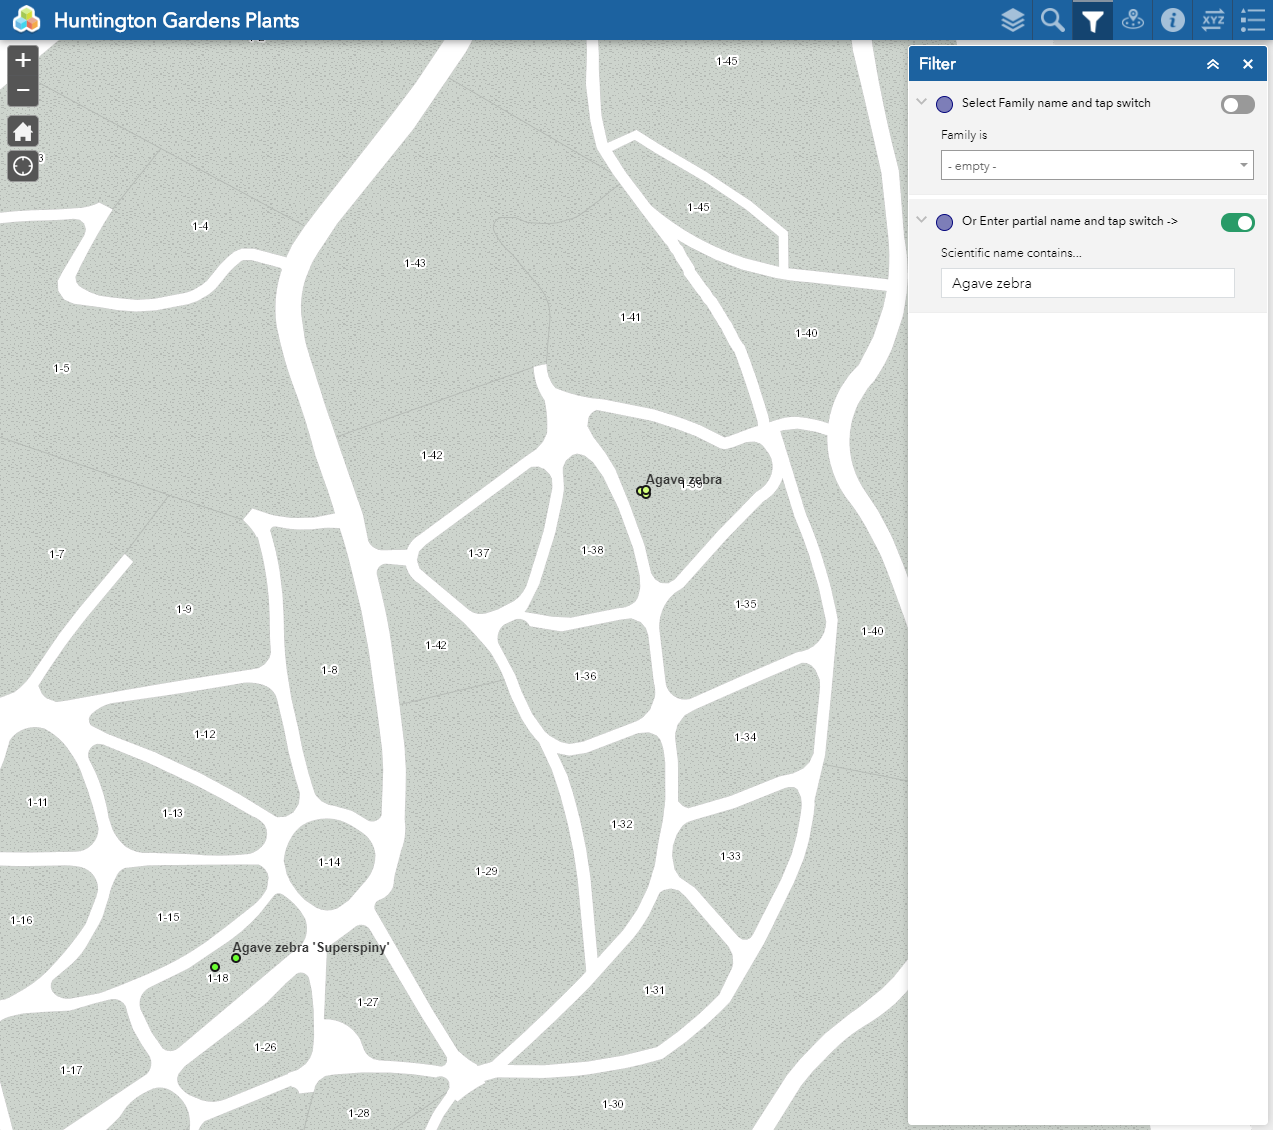Viewport: 1273px width, 1130px height.
Task: Zoom in using the plus button
Action: [x=22, y=60]
